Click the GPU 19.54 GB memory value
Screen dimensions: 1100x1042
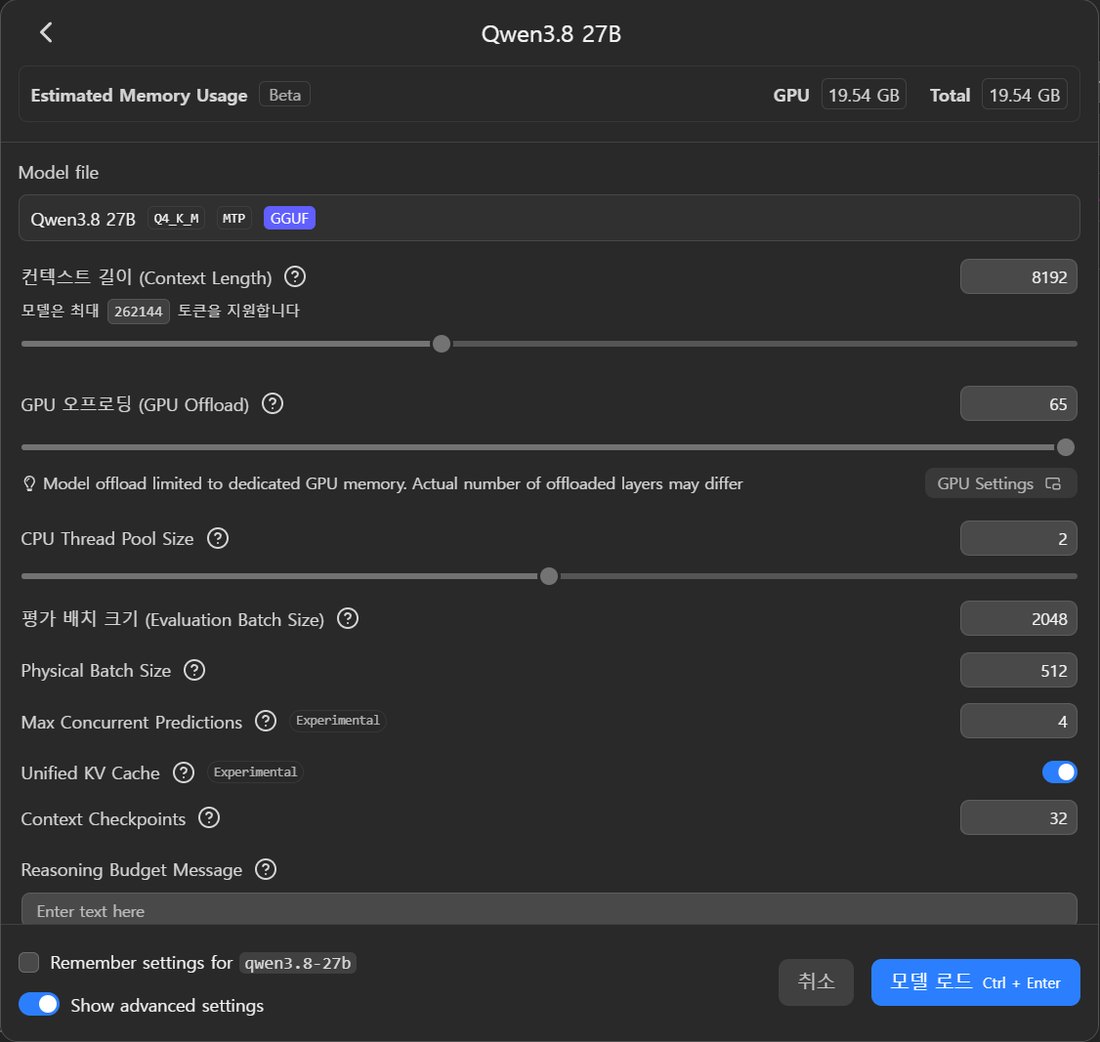864,95
